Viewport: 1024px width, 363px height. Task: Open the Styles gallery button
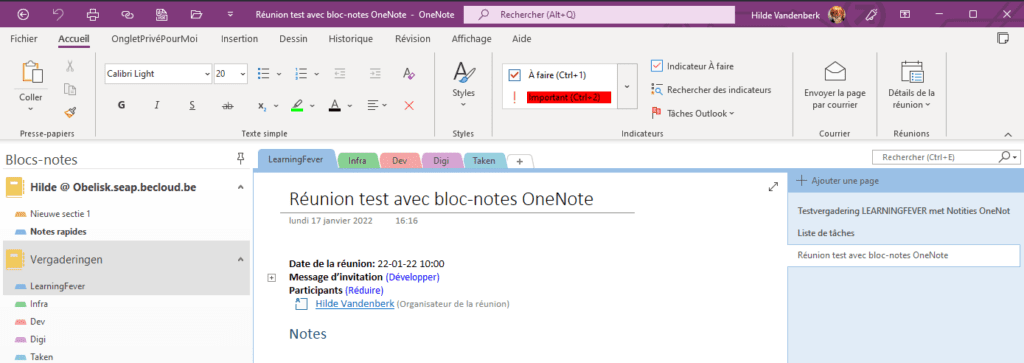464,85
